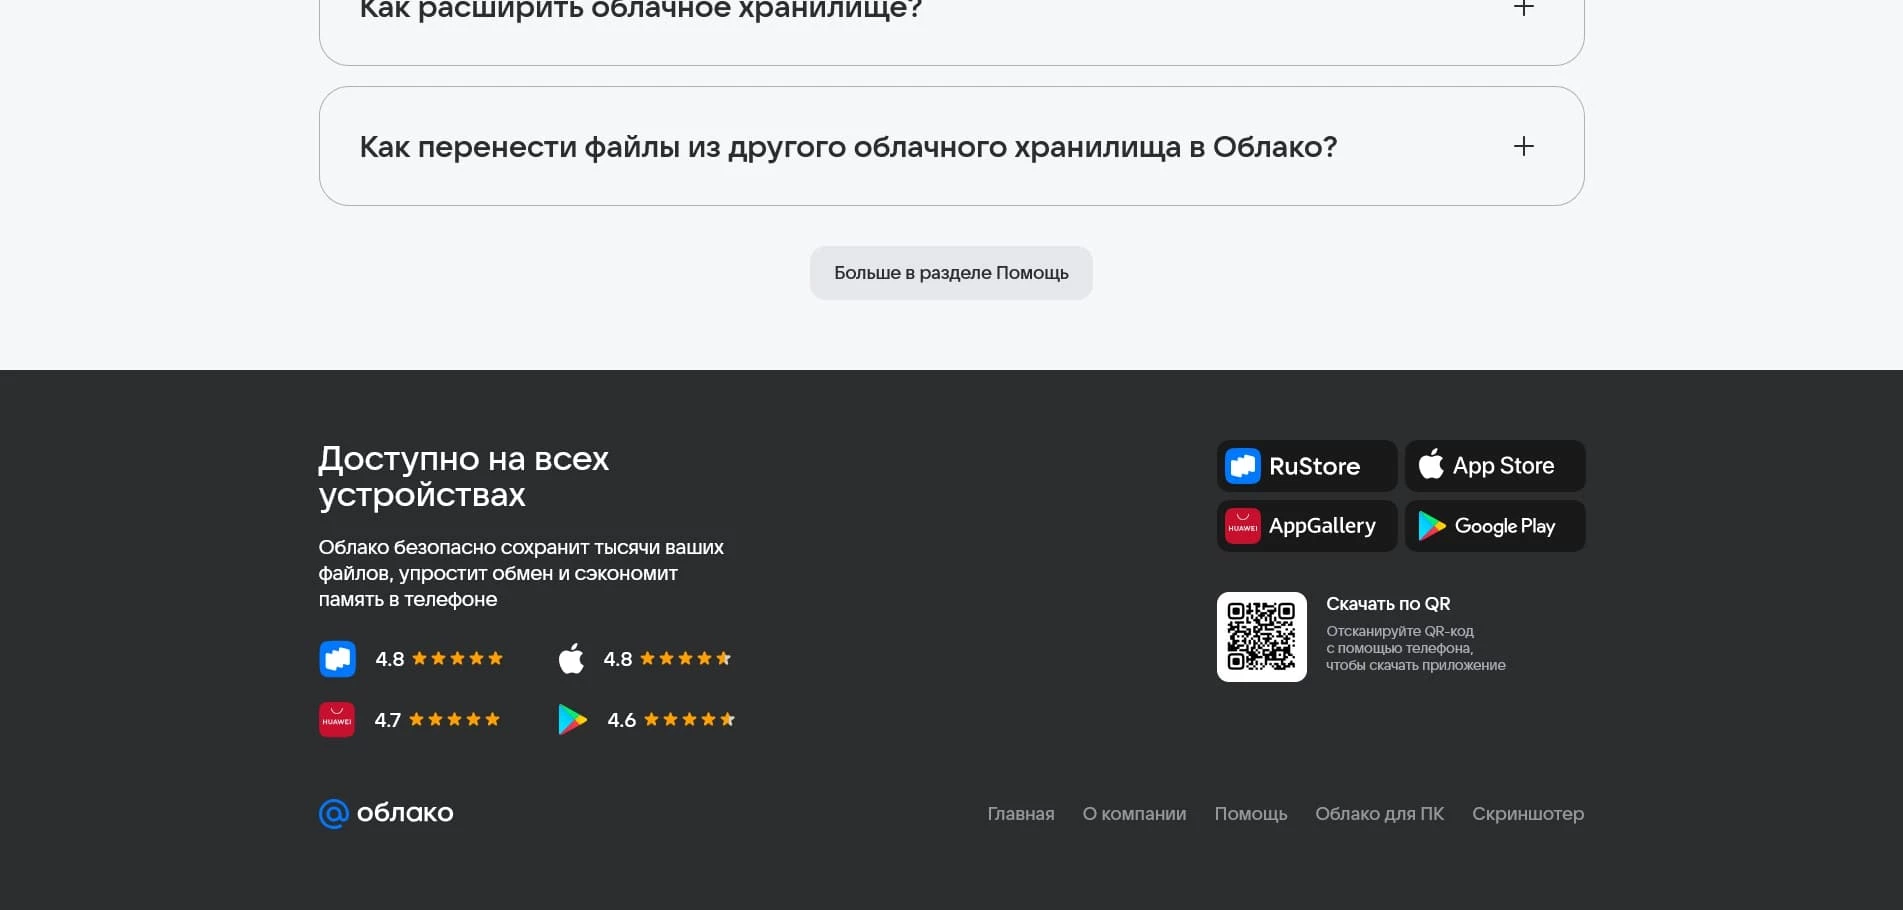
Task: Click the "Больше в разделе Помощь" button
Action: click(951, 273)
